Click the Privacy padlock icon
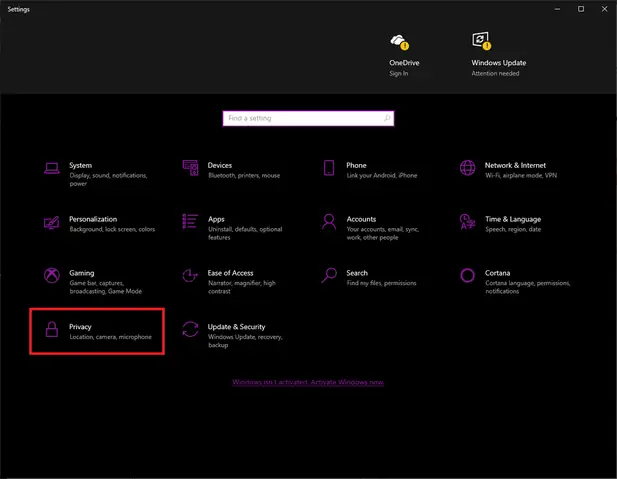The image size is (617, 479). click(52, 329)
